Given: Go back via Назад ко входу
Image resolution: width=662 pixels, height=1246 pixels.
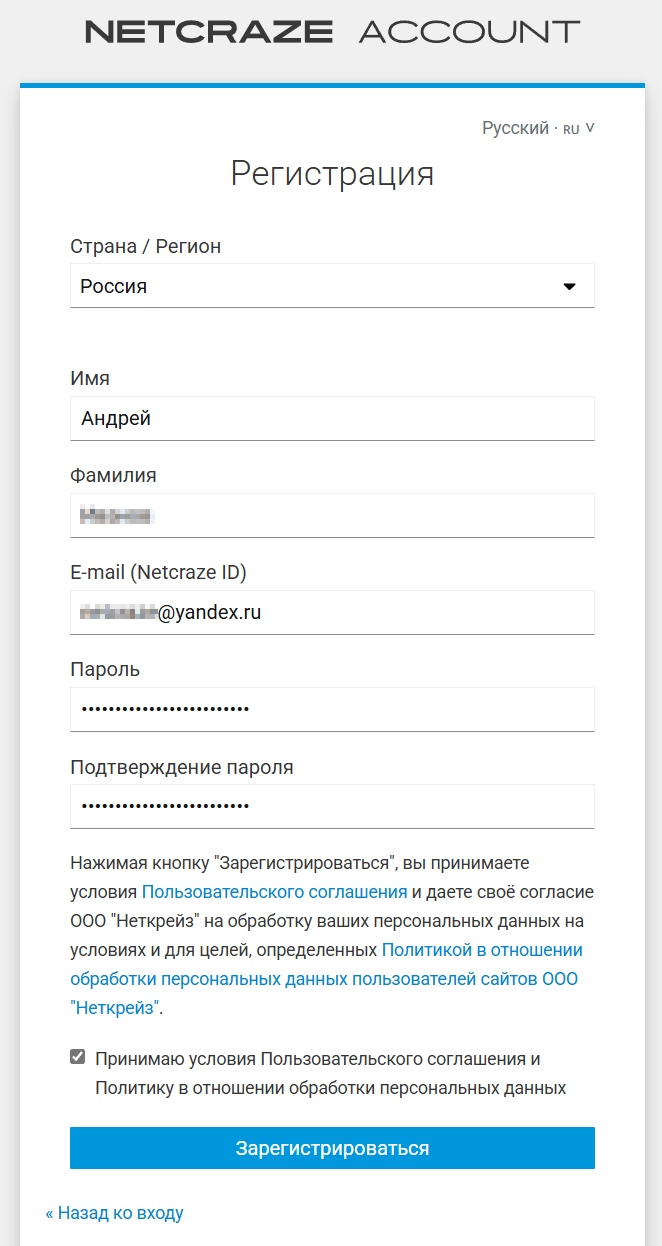Looking at the screenshot, I should coord(115,1213).
